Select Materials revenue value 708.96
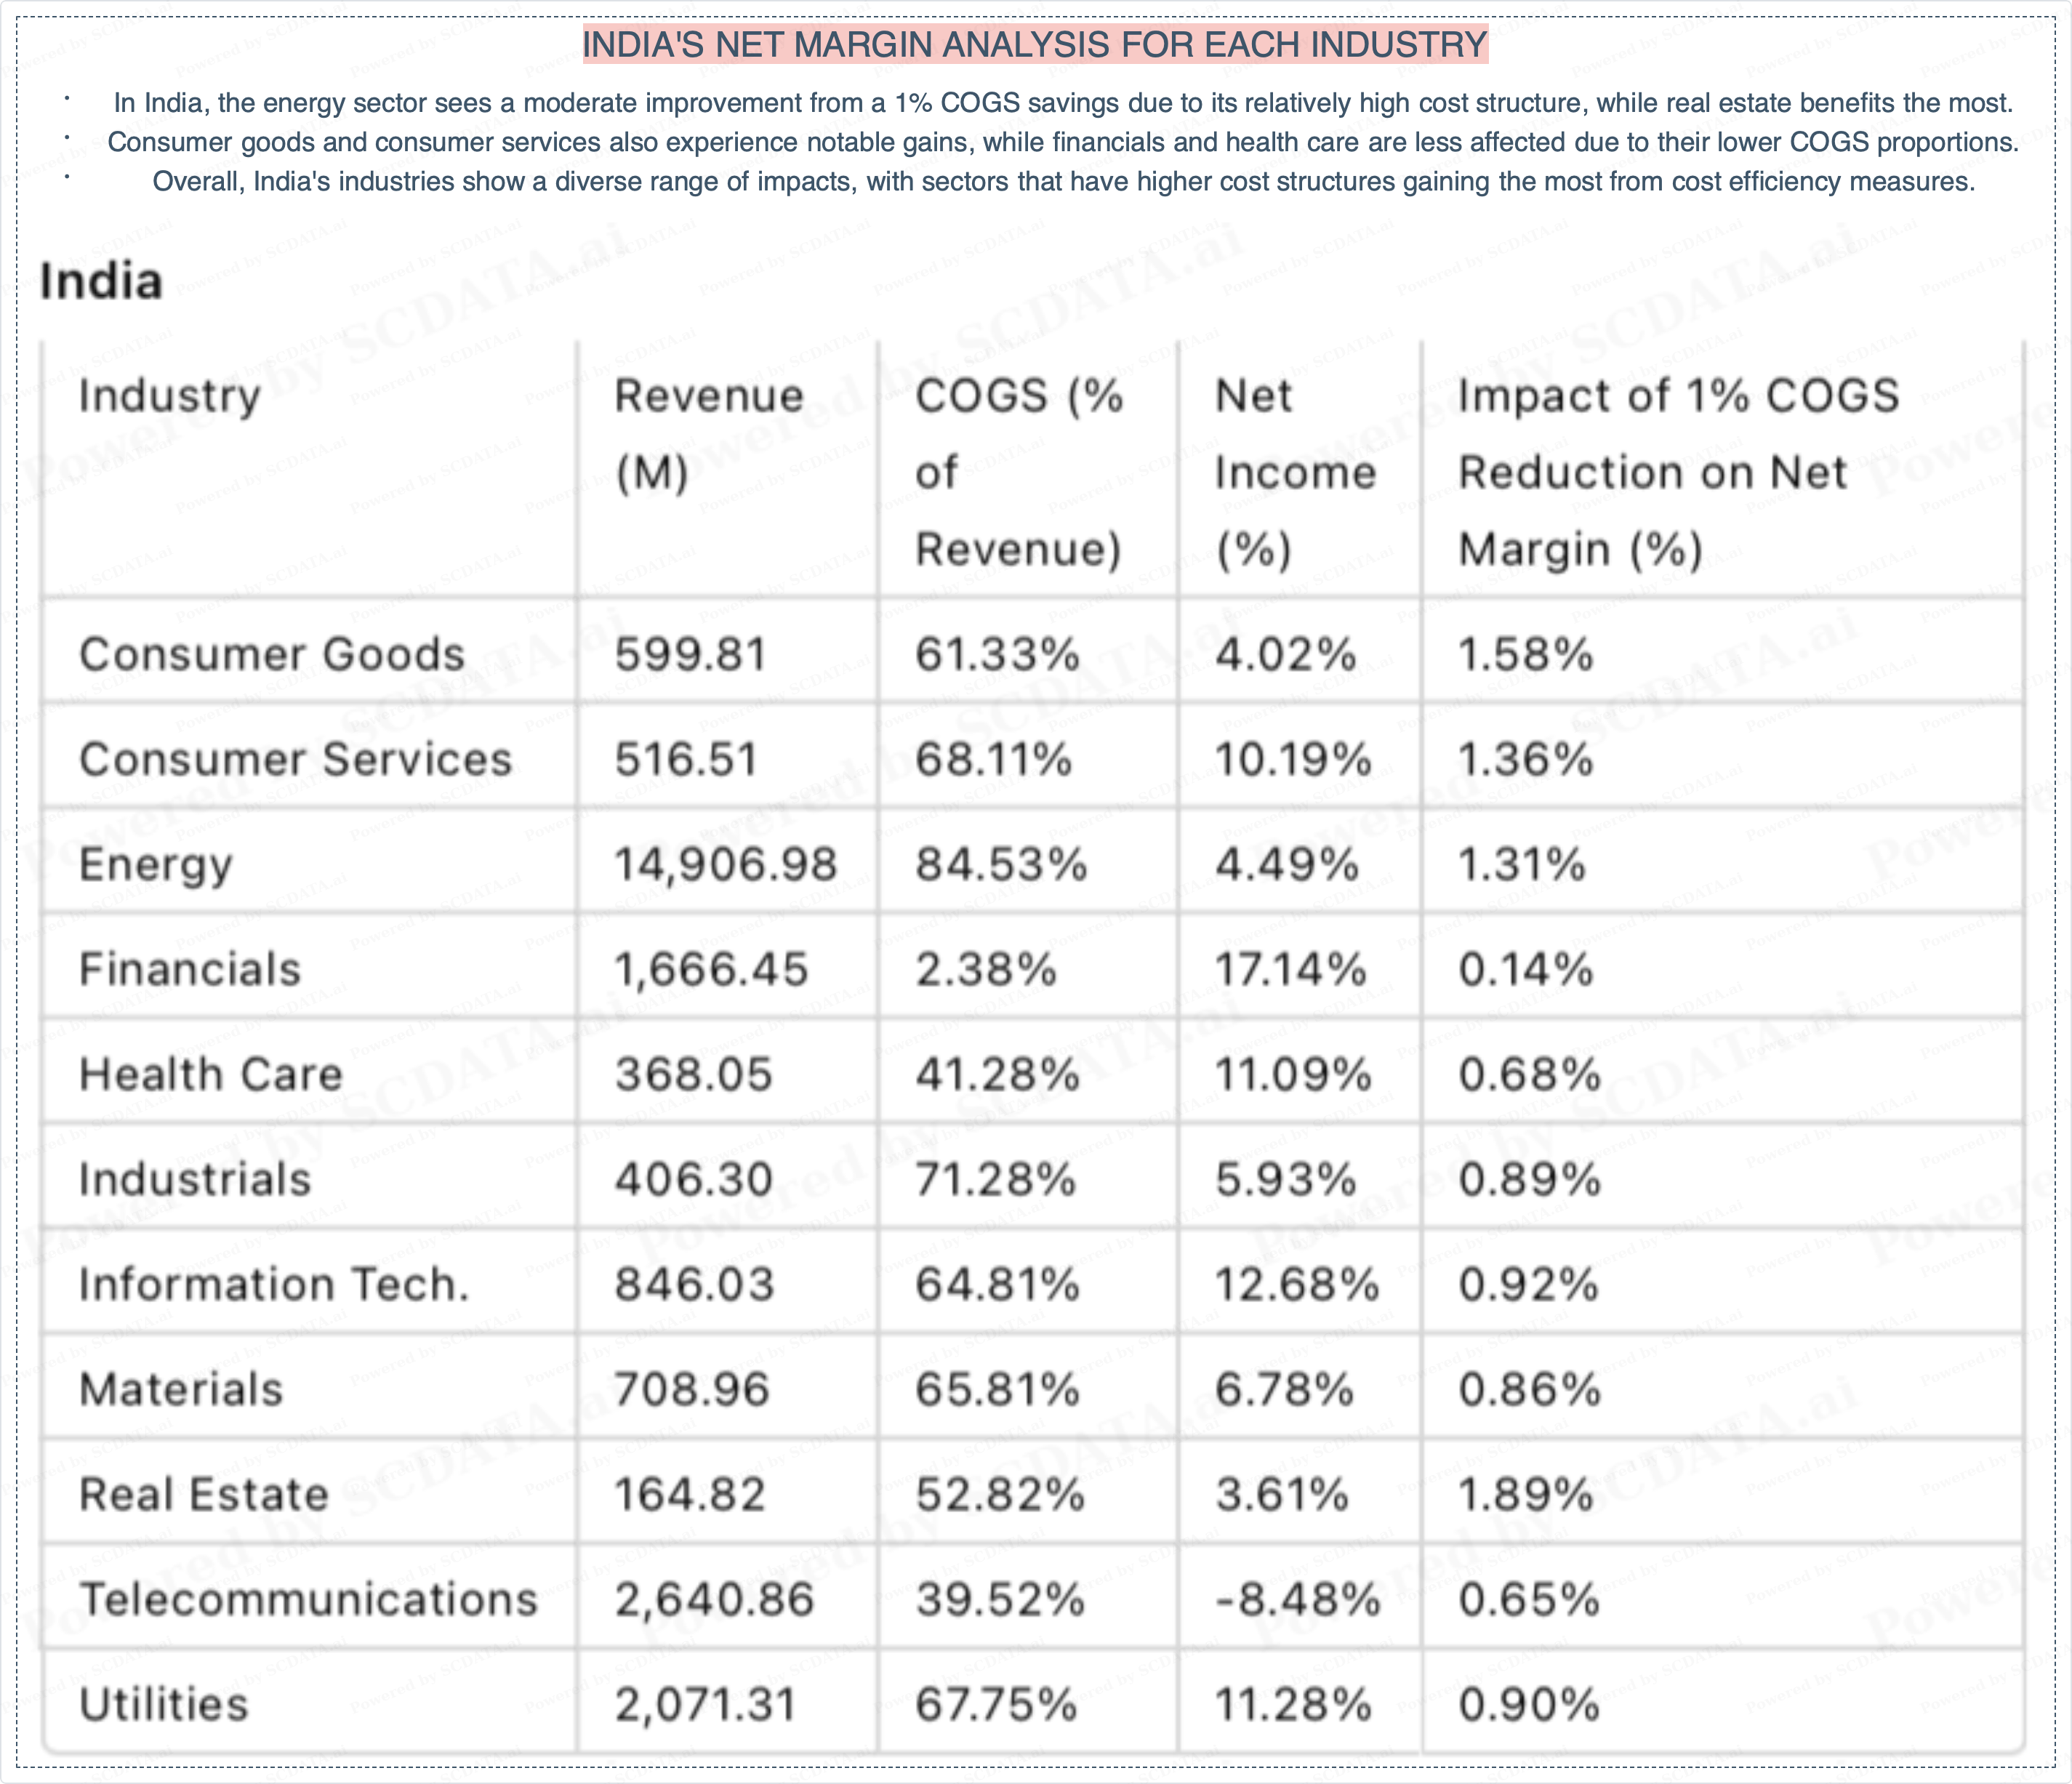The image size is (2072, 1784). [x=692, y=1390]
